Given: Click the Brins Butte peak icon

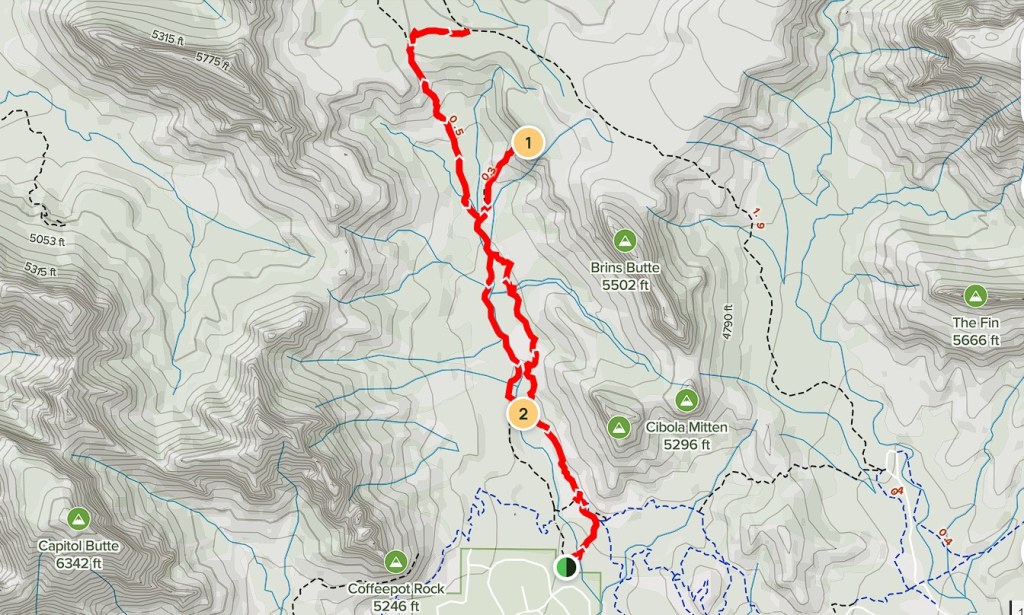Looking at the screenshot, I should 625,241.
